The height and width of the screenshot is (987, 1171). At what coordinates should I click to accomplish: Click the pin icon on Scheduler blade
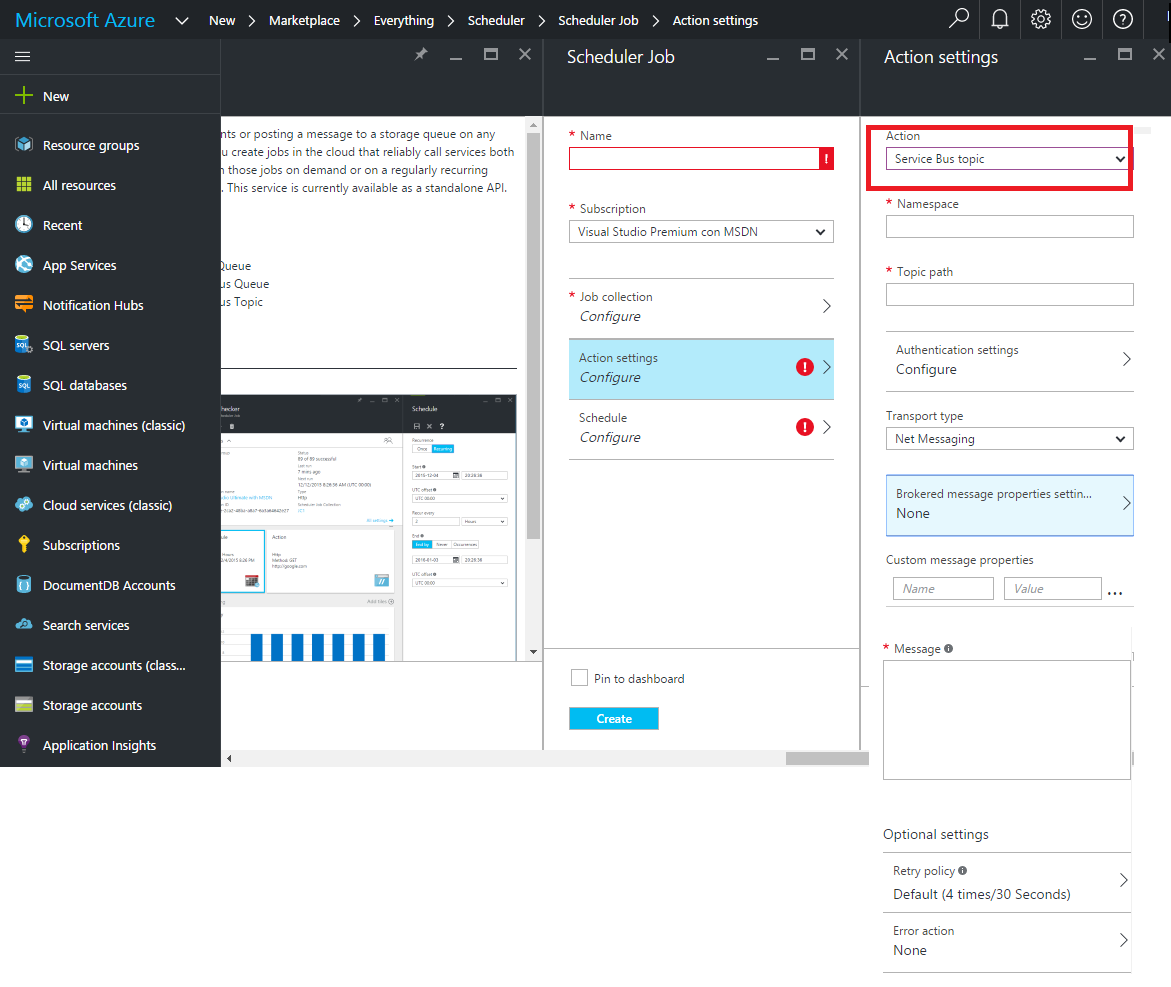(421, 56)
